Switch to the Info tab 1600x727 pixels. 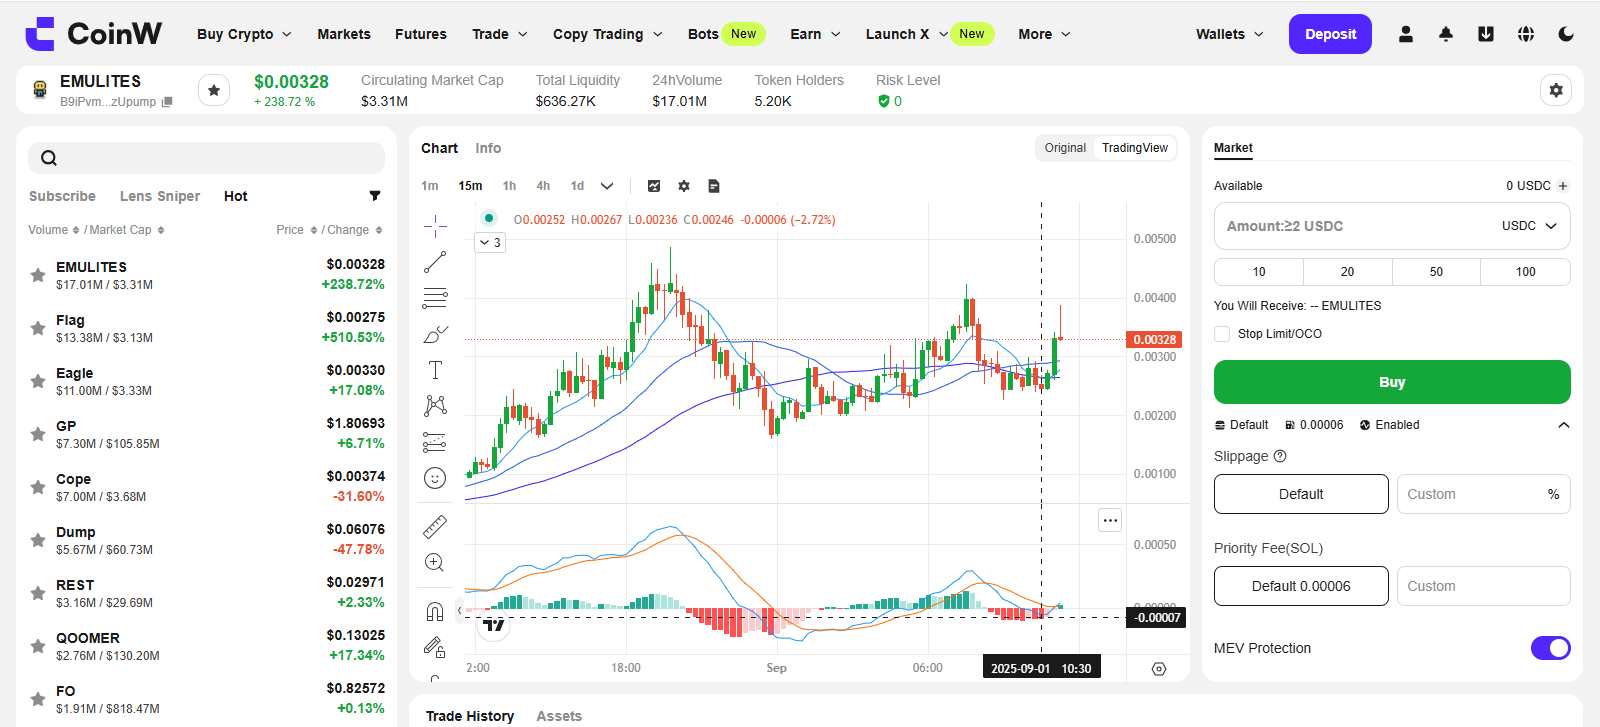coord(488,148)
